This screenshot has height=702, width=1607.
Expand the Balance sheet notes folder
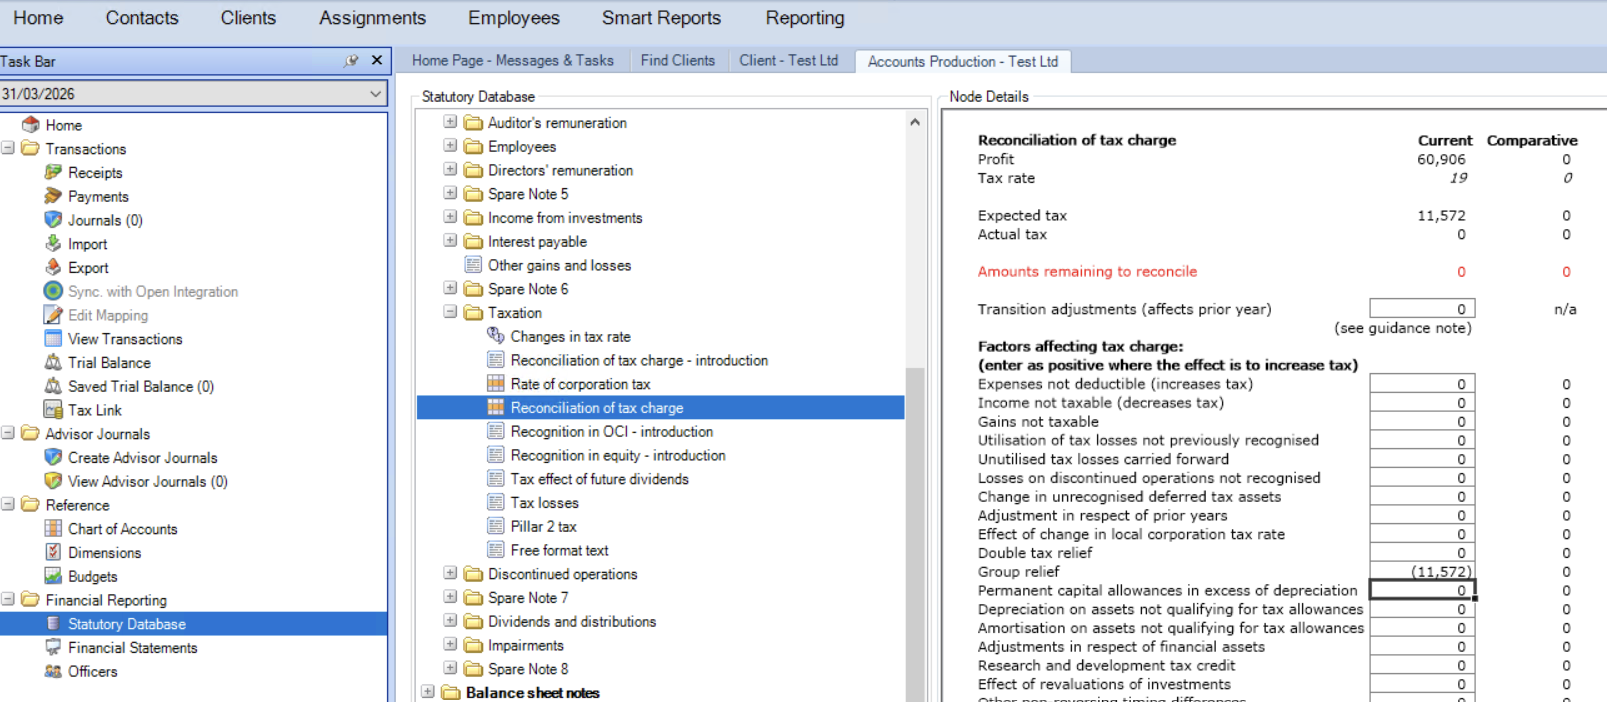(428, 692)
